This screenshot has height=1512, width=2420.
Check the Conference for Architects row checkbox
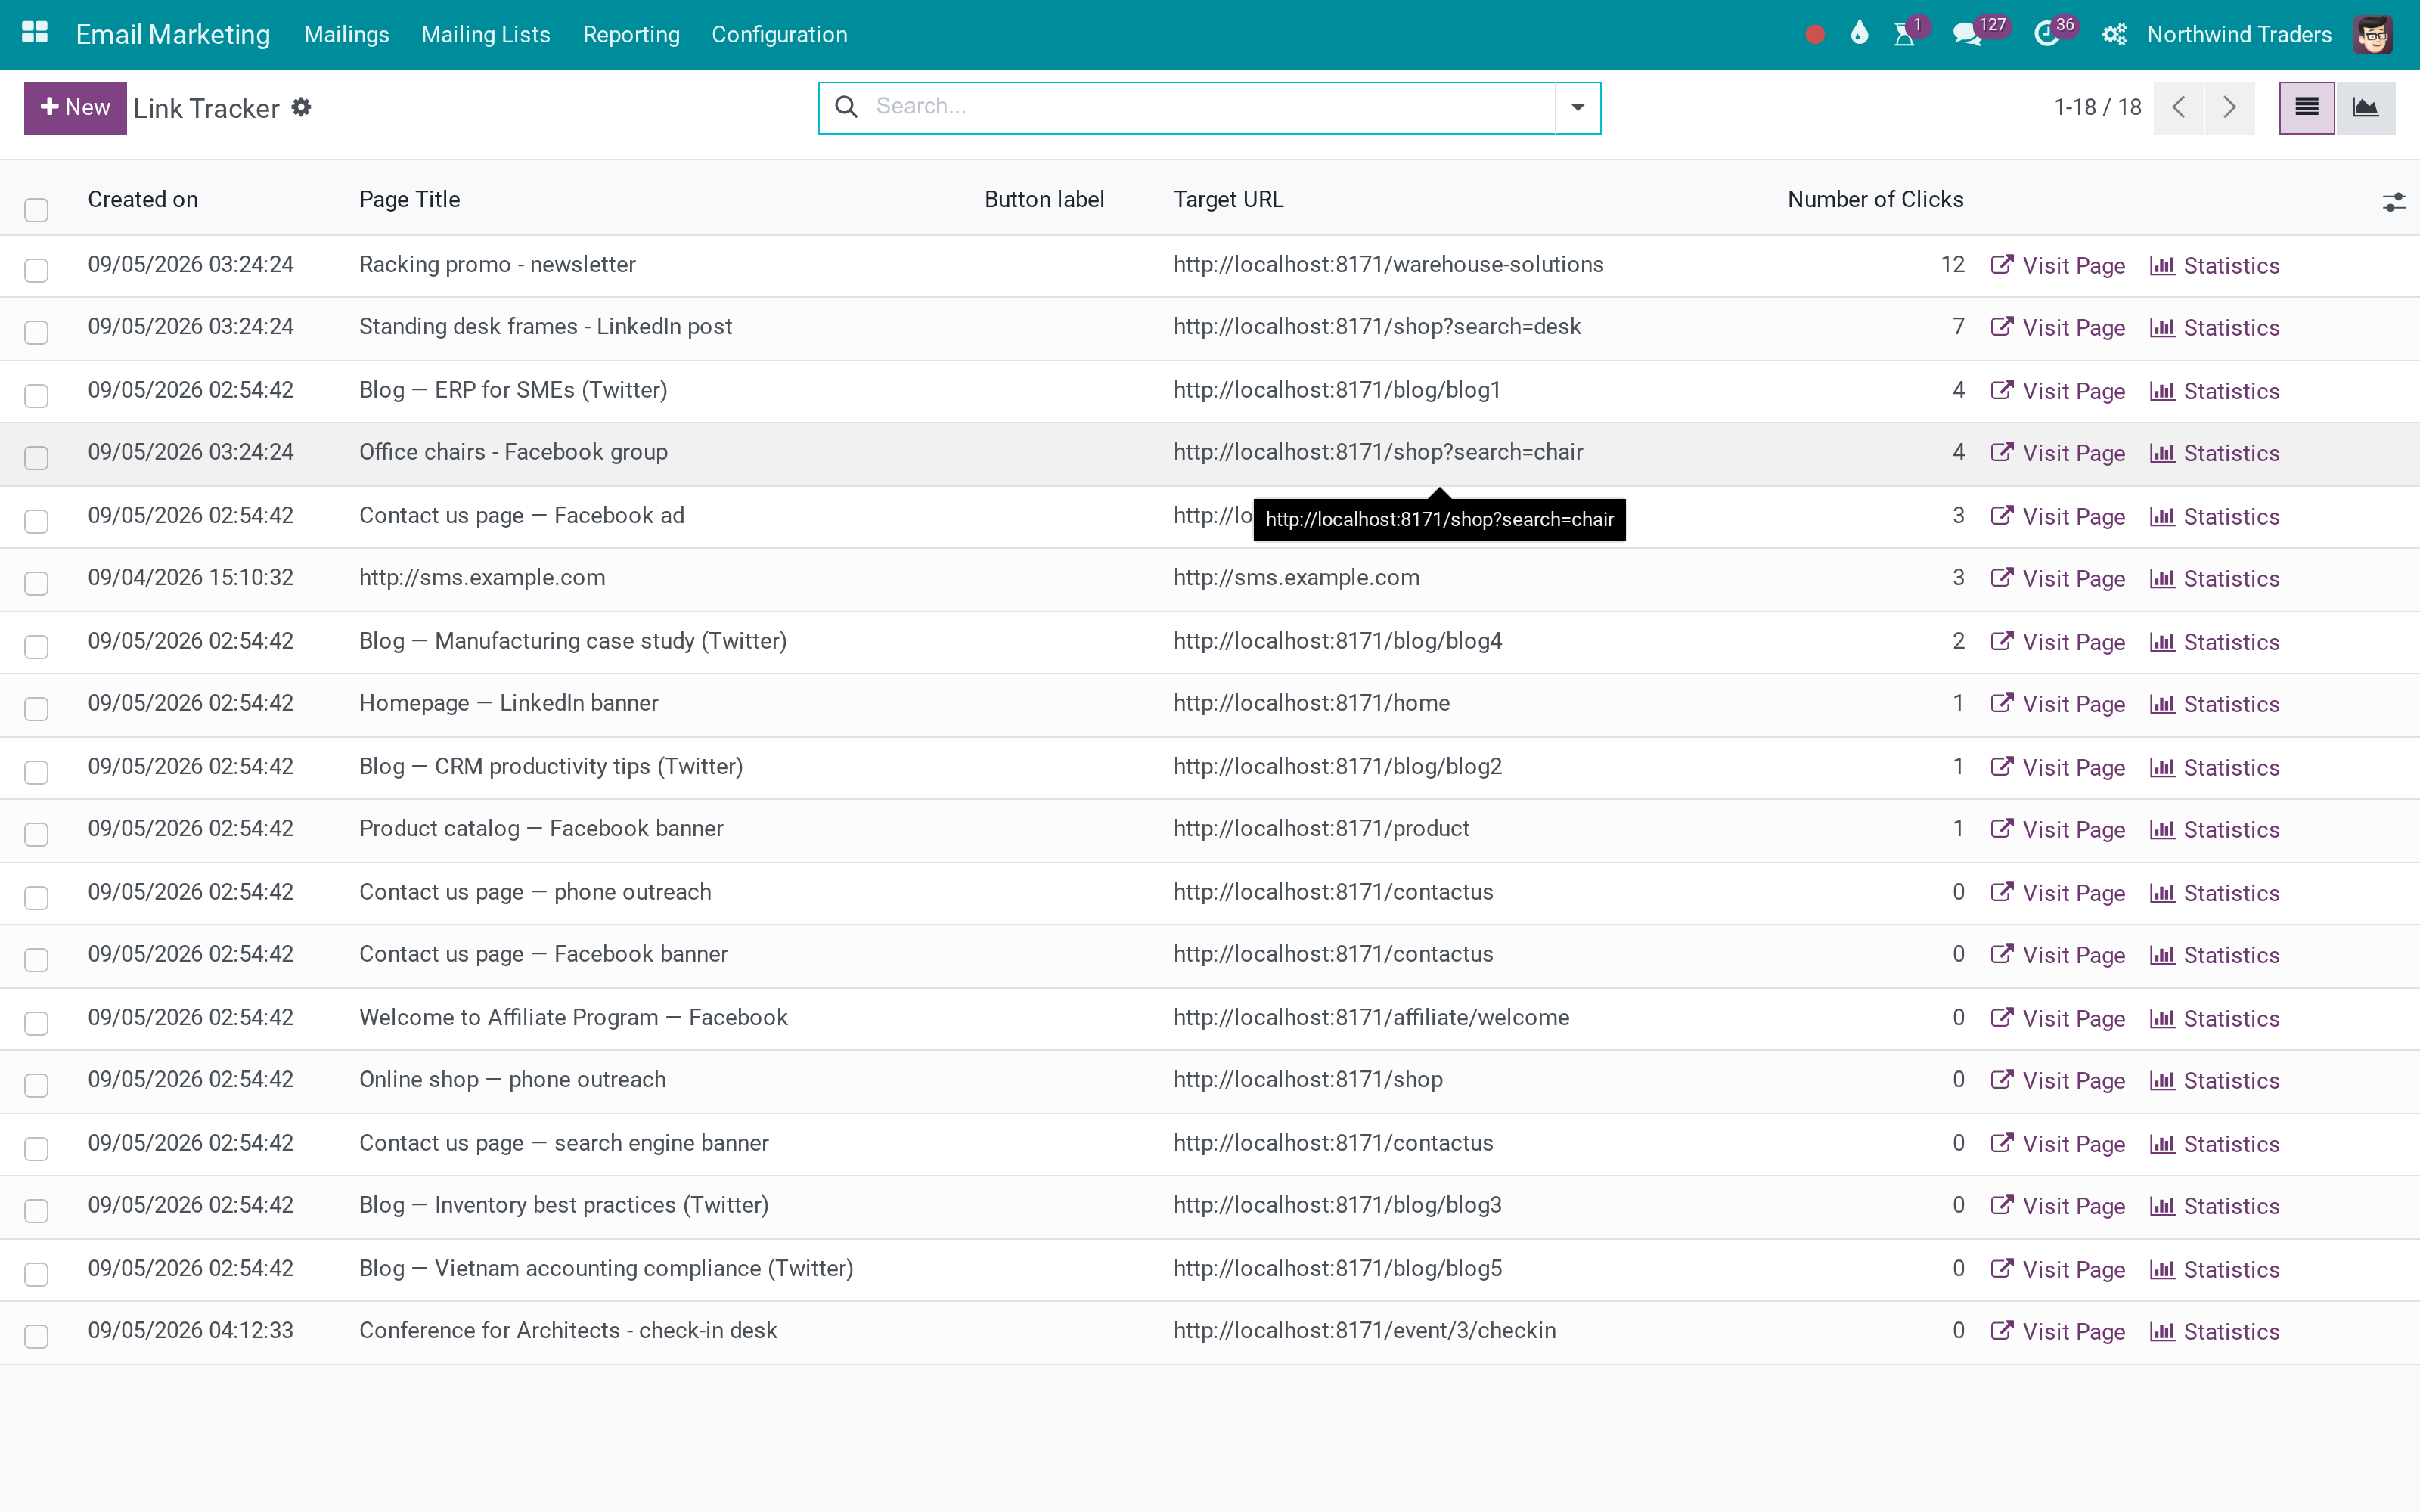(x=36, y=1336)
